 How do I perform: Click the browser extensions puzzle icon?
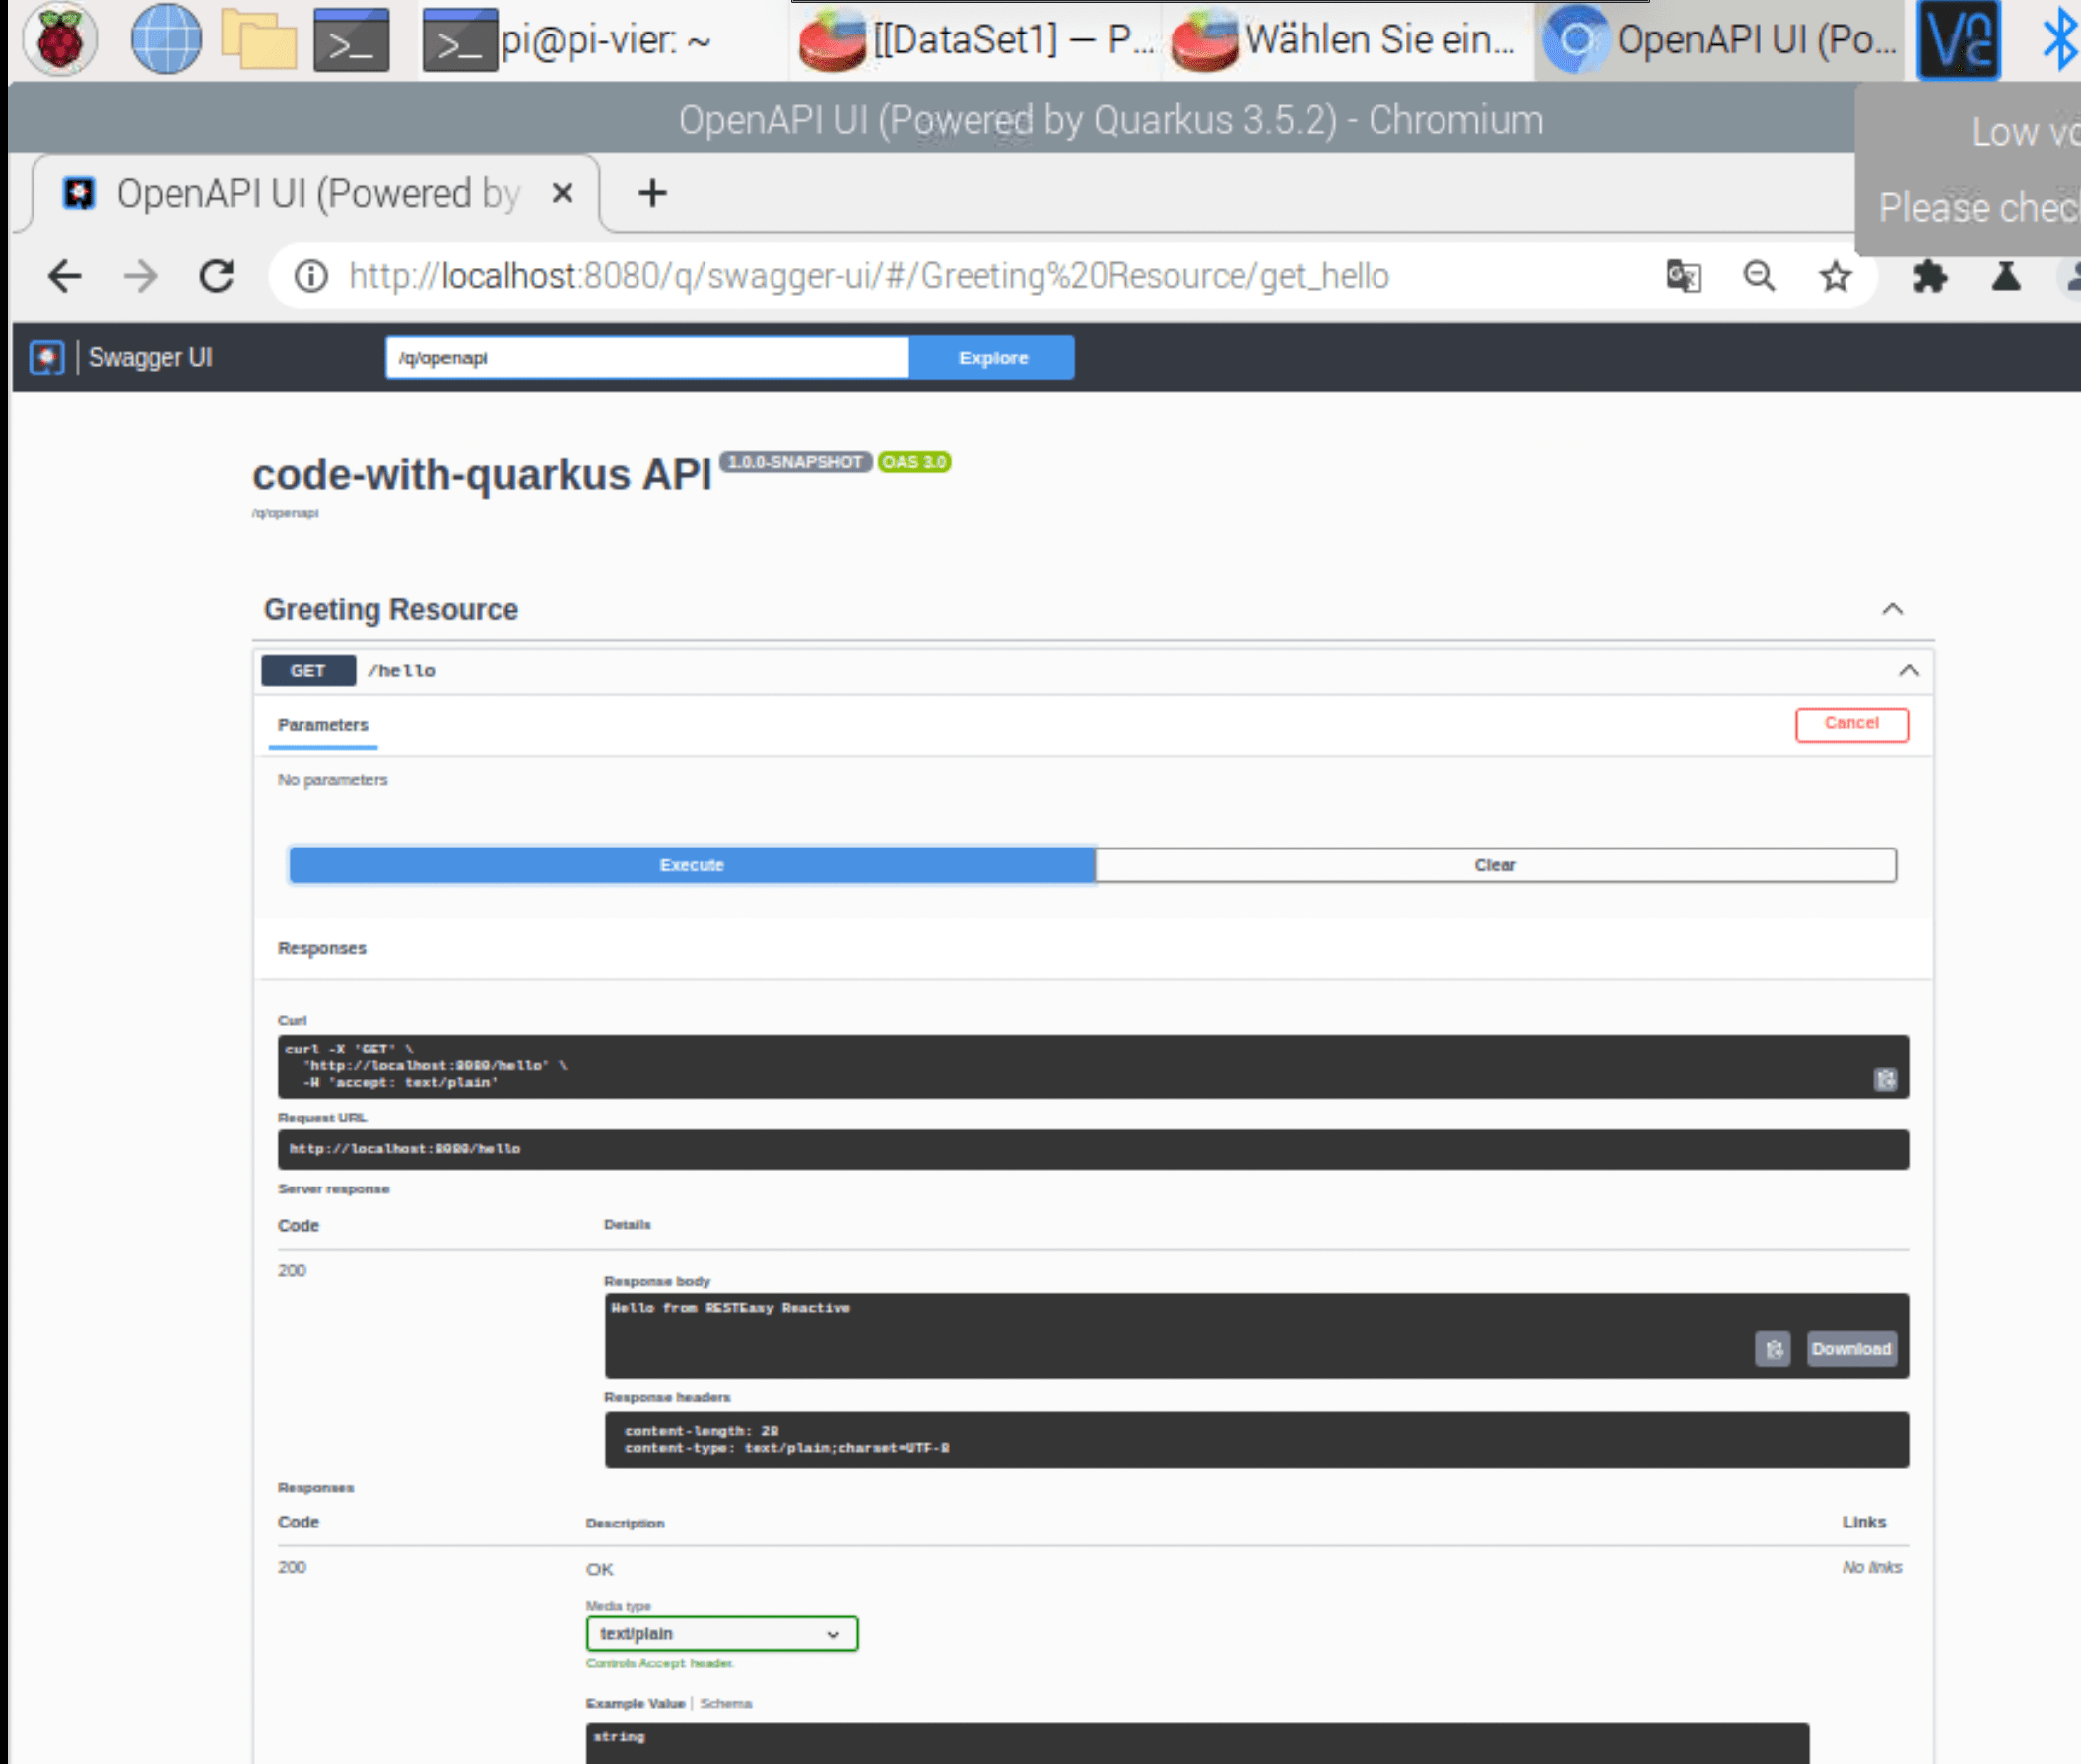pyautogui.click(x=1930, y=277)
